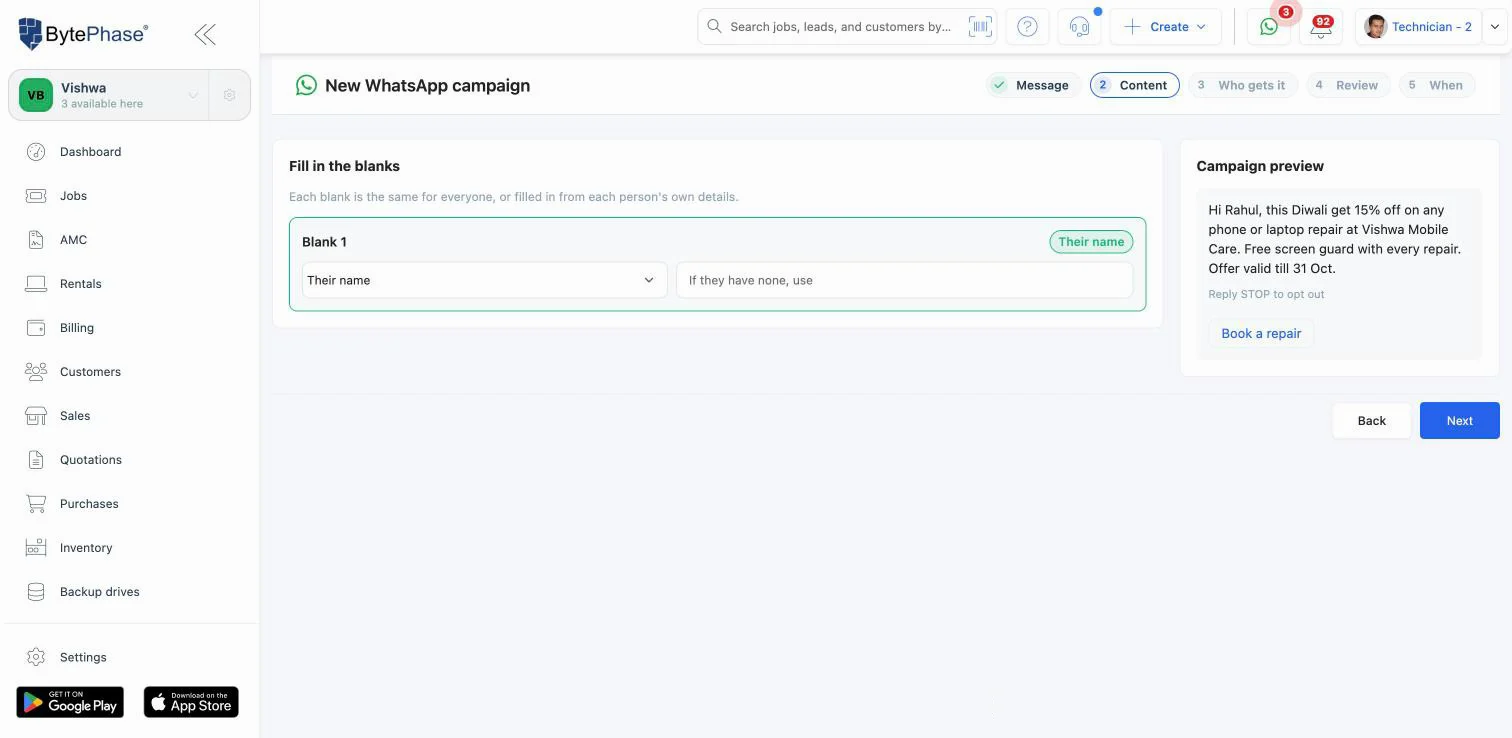Click Book a repair in preview
Viewport: 1512px width, 738px height.
[1261, 334]
